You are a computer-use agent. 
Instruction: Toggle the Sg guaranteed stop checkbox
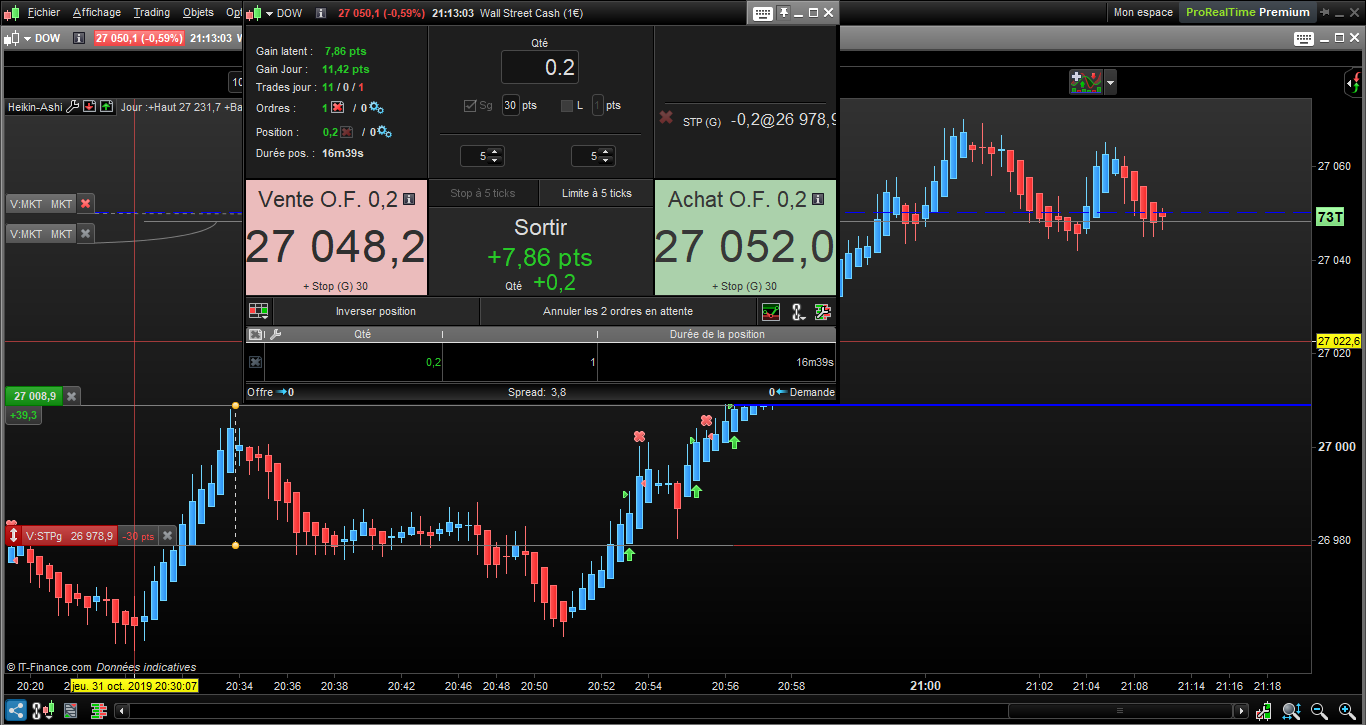tap(471, 106)
